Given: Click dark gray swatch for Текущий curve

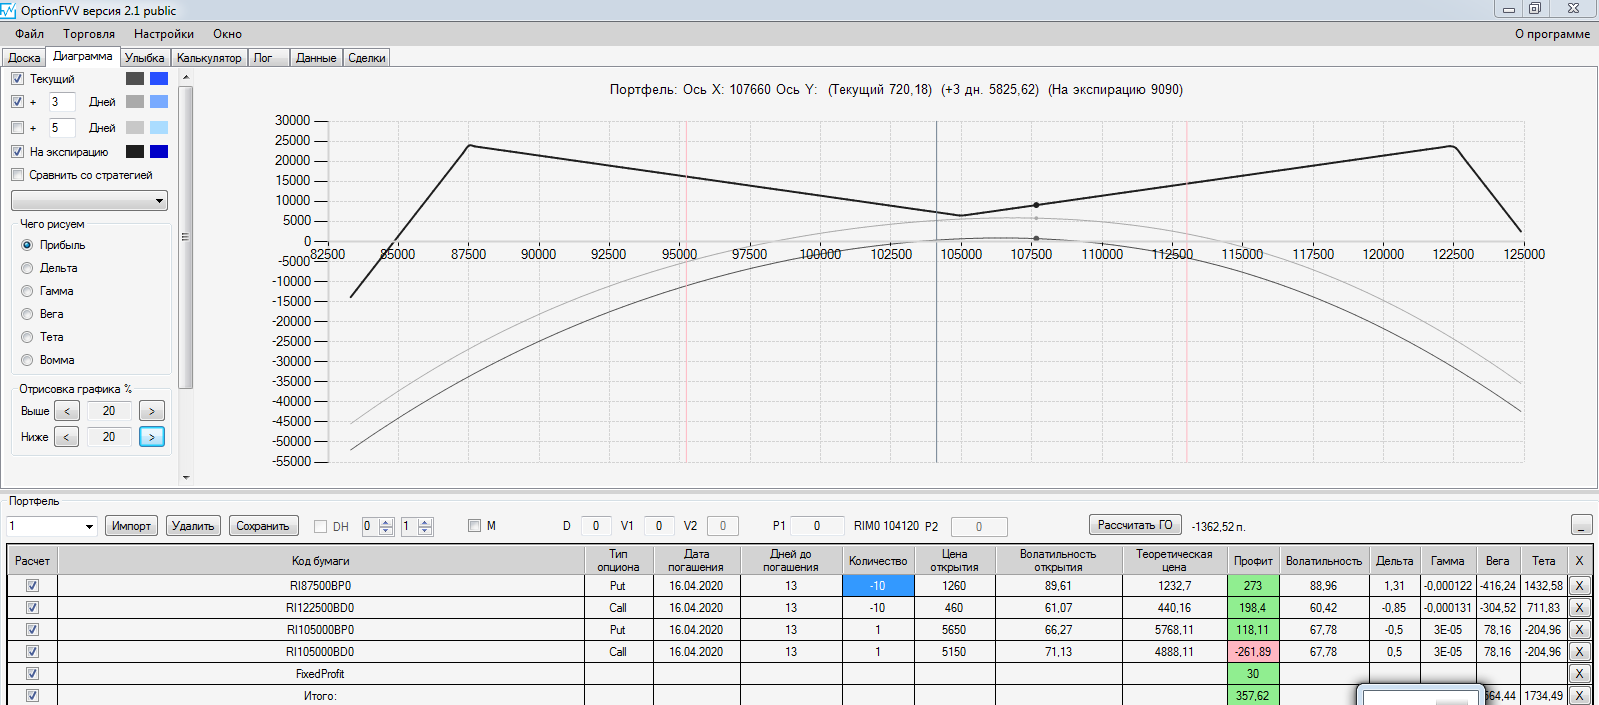Looking at the screenshot, I should 135,79.
